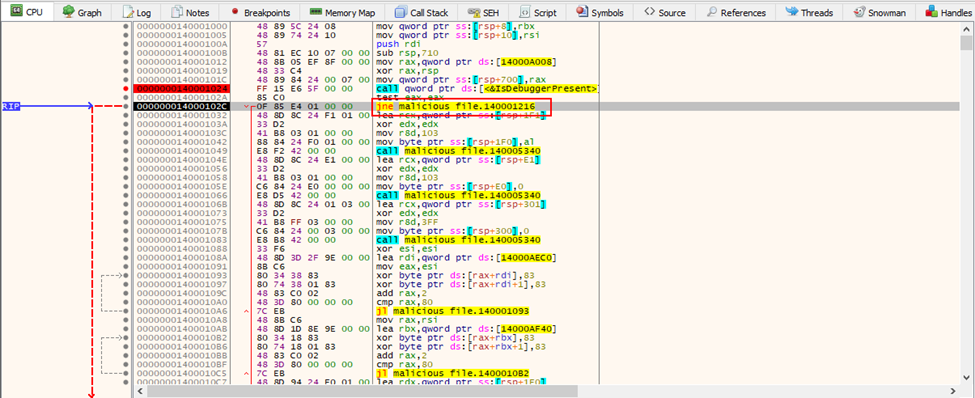Click the RIP register label in the sidebar
The image size is (975, 398).
[x=11, y=107]
